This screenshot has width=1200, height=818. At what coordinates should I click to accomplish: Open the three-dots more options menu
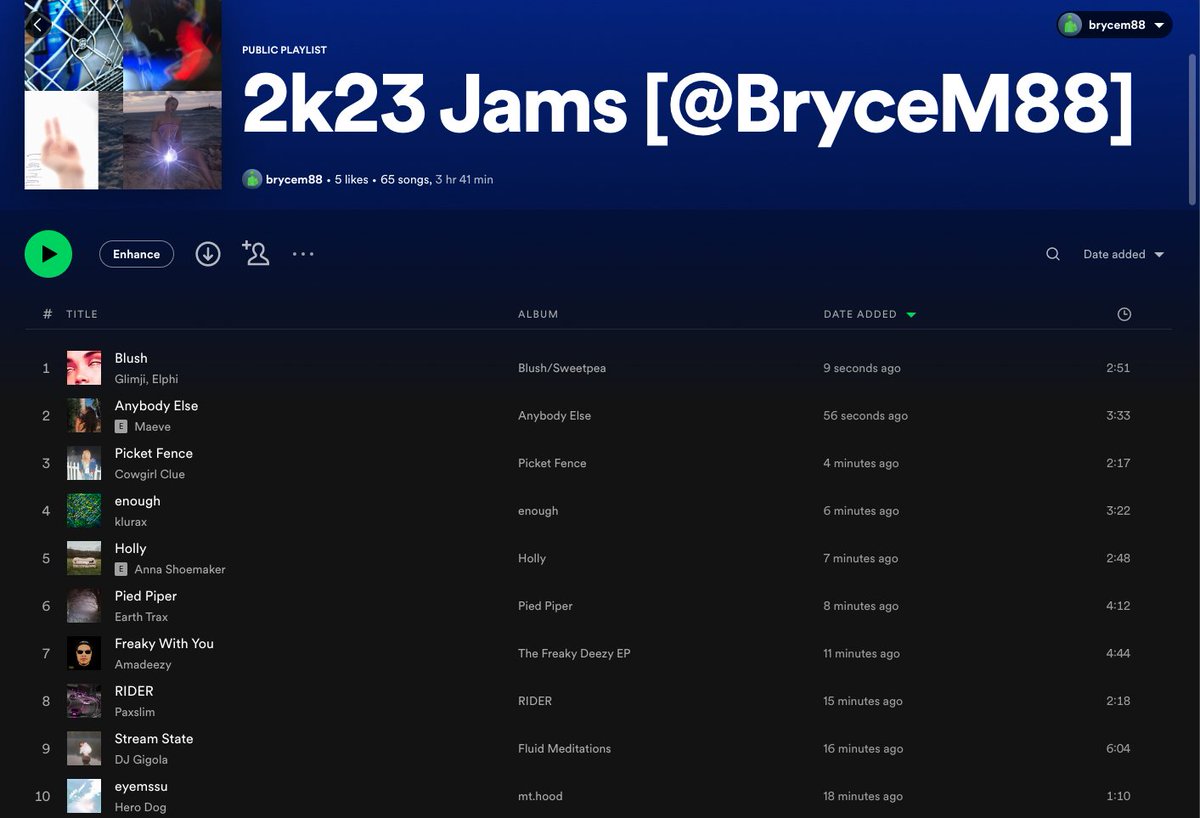click(x=303, y=254)
